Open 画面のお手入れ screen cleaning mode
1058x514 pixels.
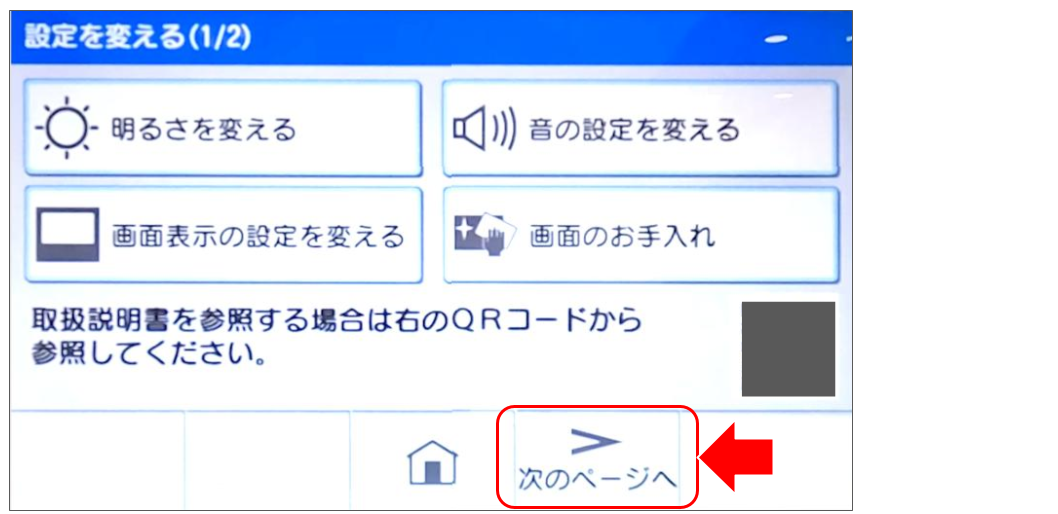640,235
